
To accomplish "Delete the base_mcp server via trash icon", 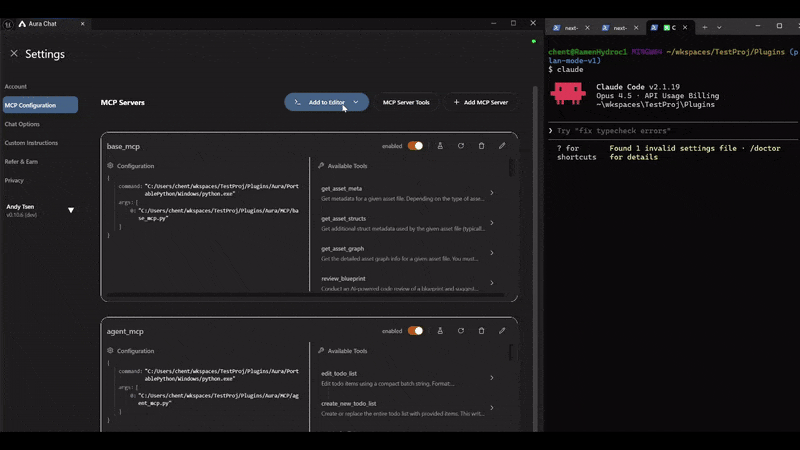I will pos(481,146).
